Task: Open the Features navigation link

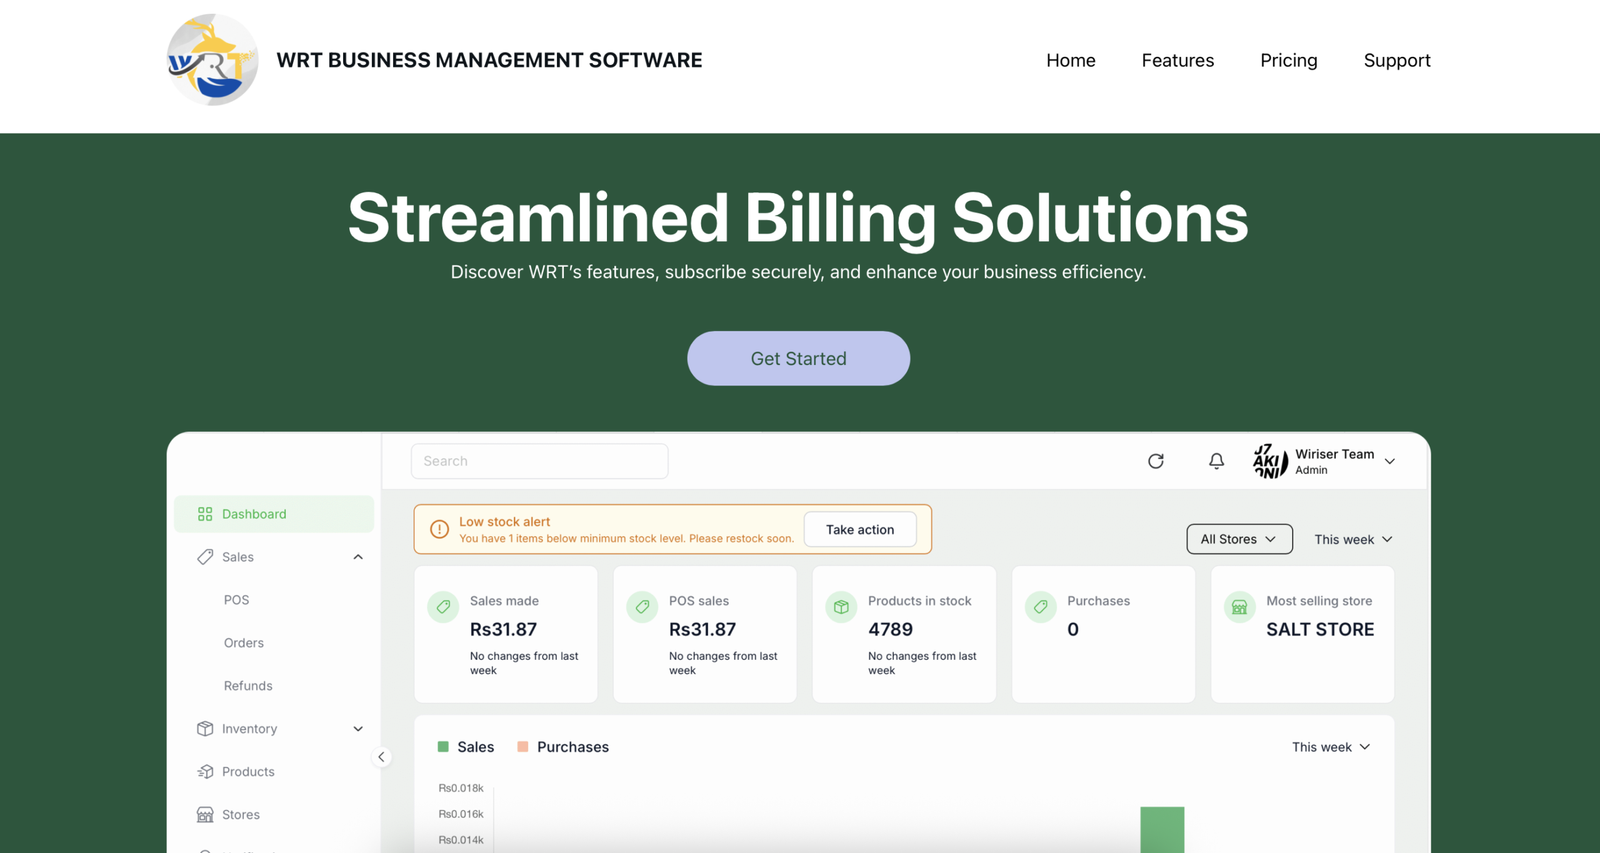Action: pyautogui.click(x=1177, y=60)
